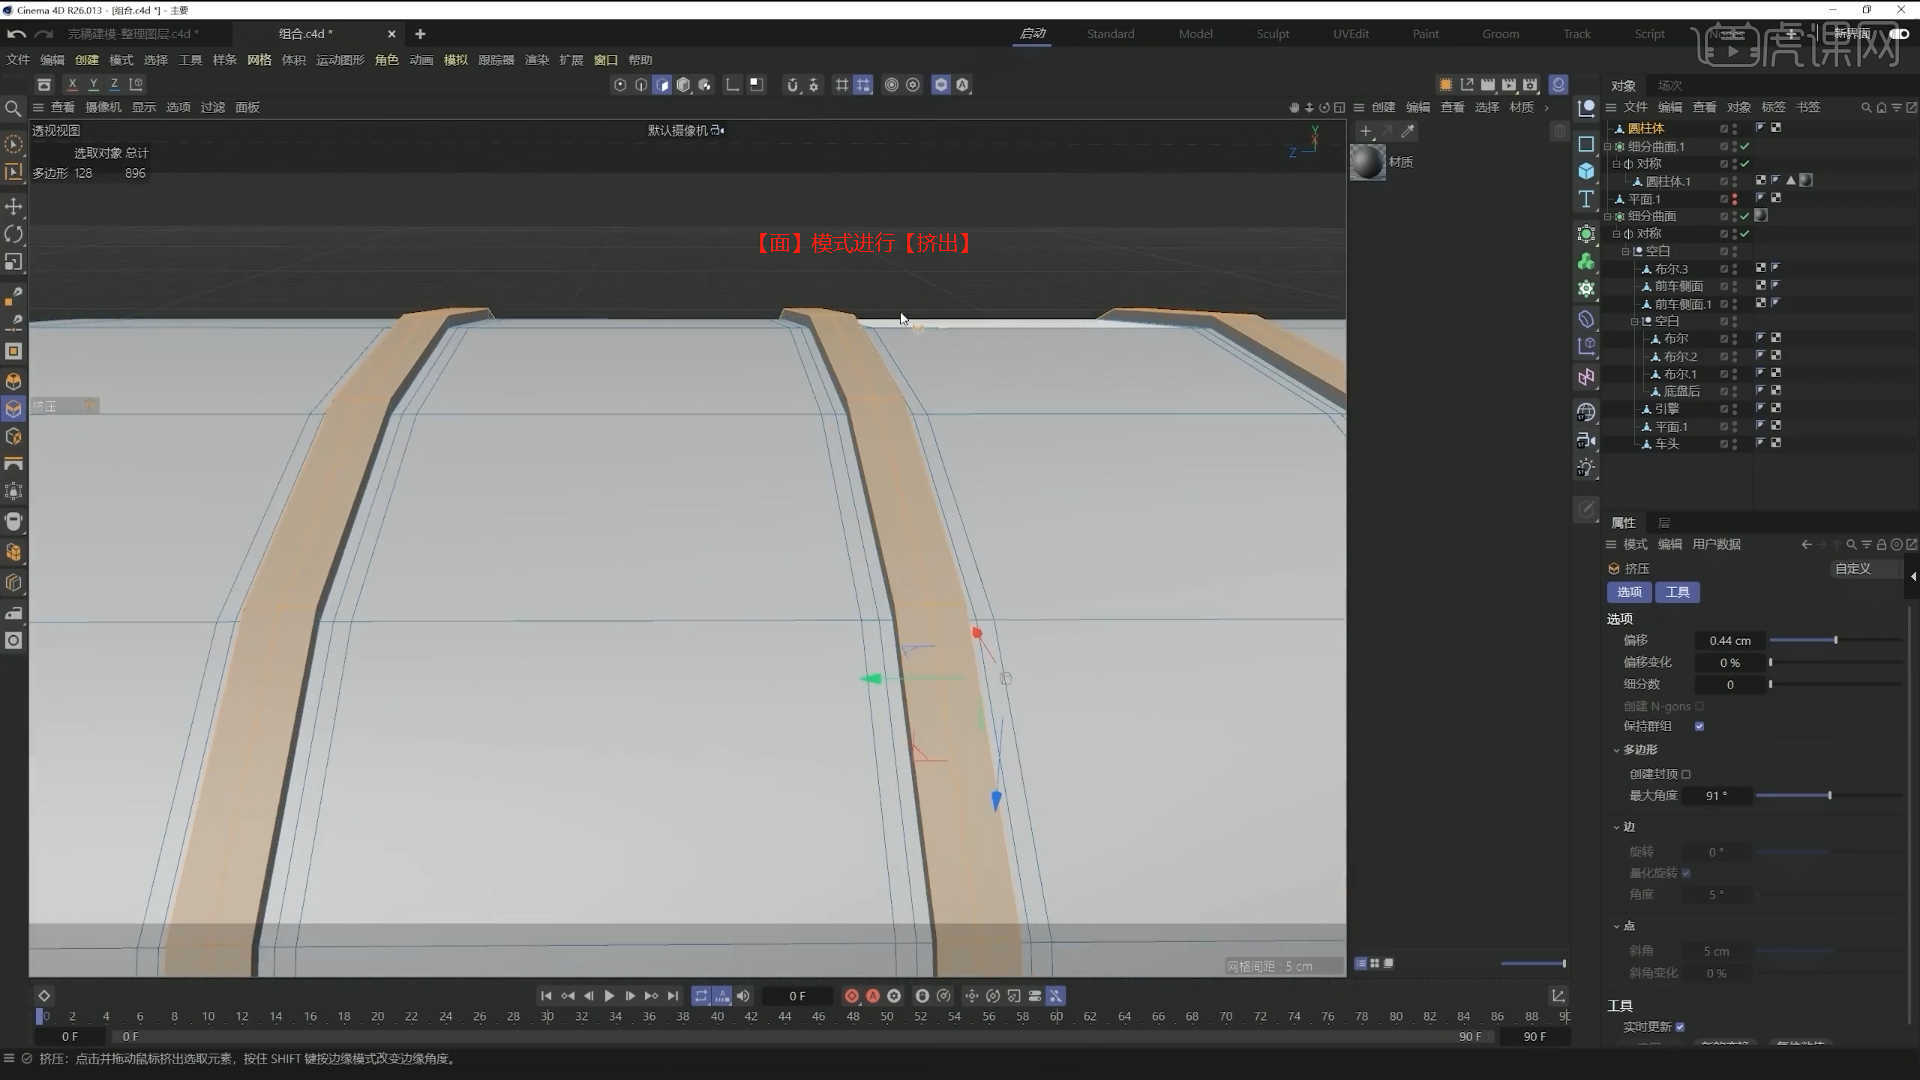The width and height of the screenshot is (1920, 1080).
Task: Toggle 创建封顶 checkbox
Action: 1686,774
